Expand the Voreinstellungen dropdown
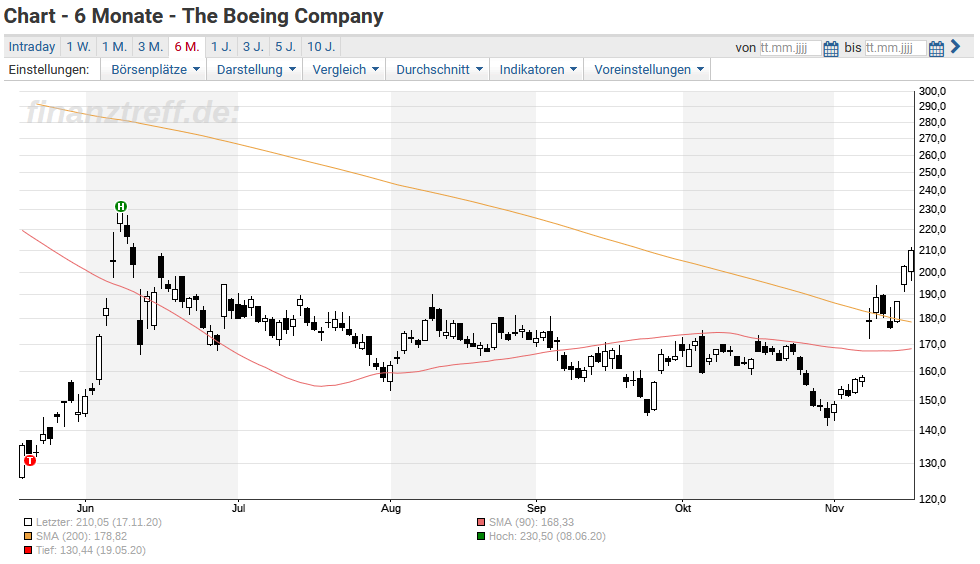Viewport: 980px width, 564px height. pos(648,69)
